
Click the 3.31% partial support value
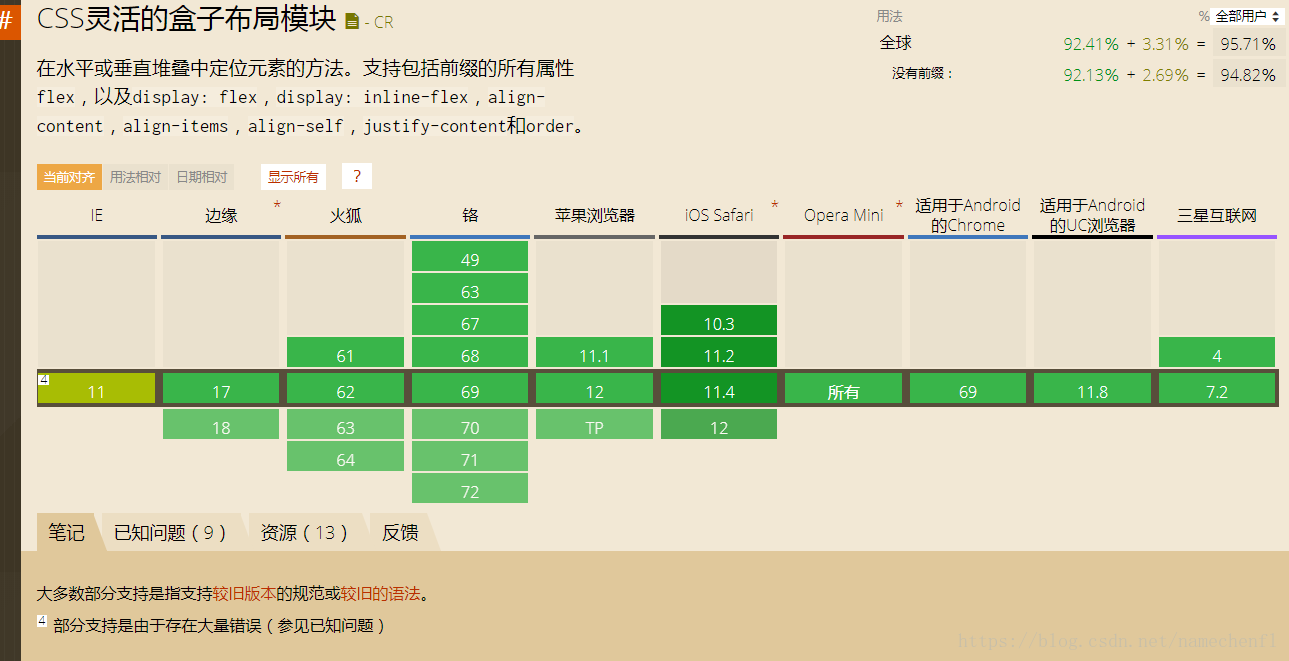1165,44
